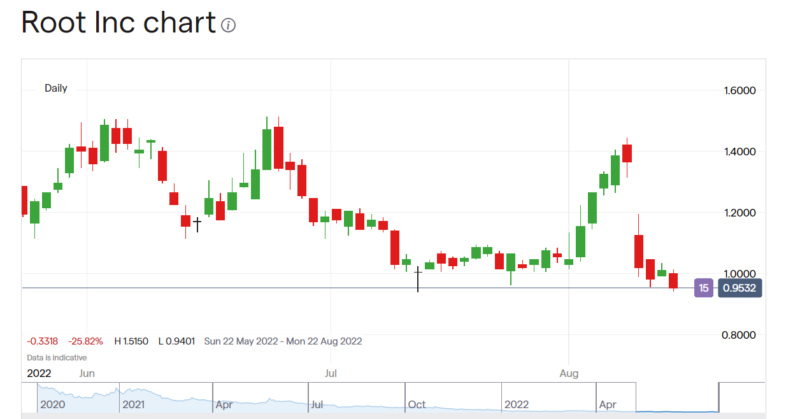The image size is (793, 419).
Task: Click the right handle of navigator range
Action: (x=719, y=397)
